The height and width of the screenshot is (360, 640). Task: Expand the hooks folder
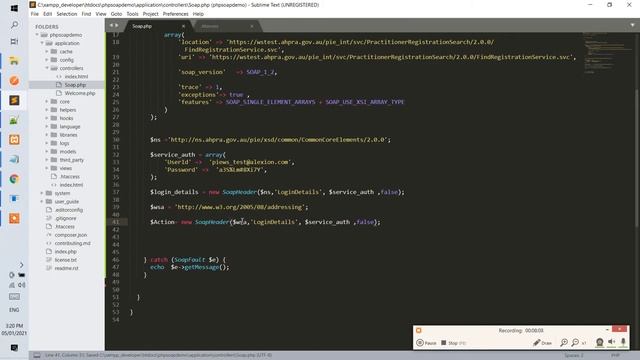pyautogui.click(x=47, y=118)
